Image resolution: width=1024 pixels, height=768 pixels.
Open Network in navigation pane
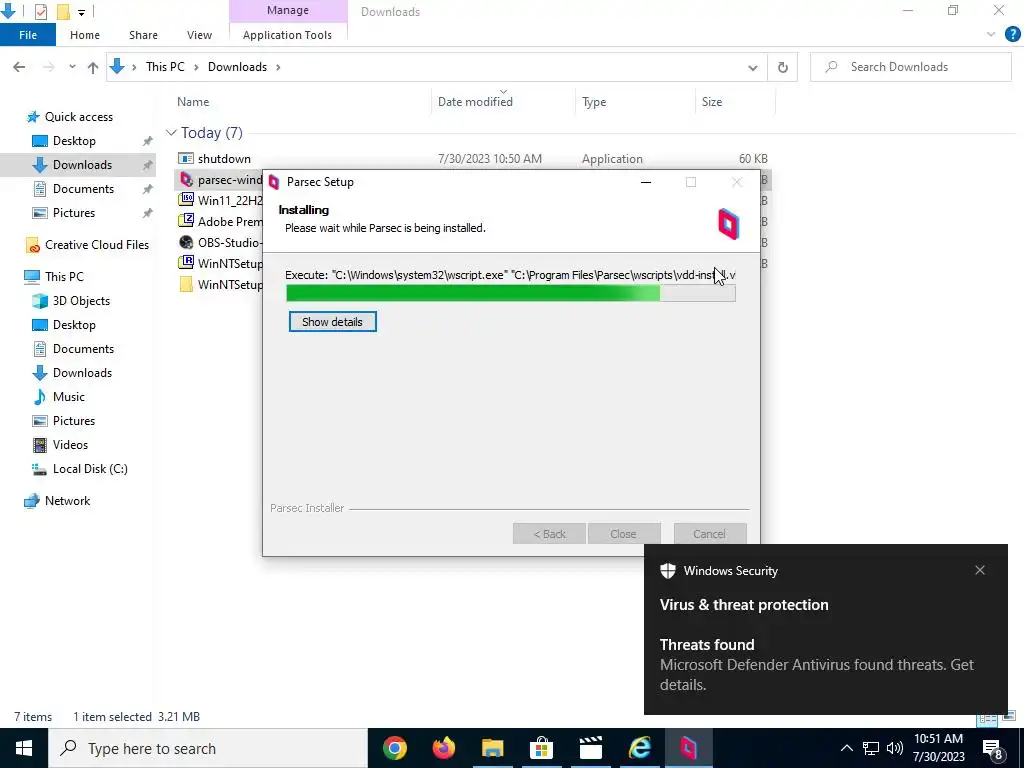[57, 501]
